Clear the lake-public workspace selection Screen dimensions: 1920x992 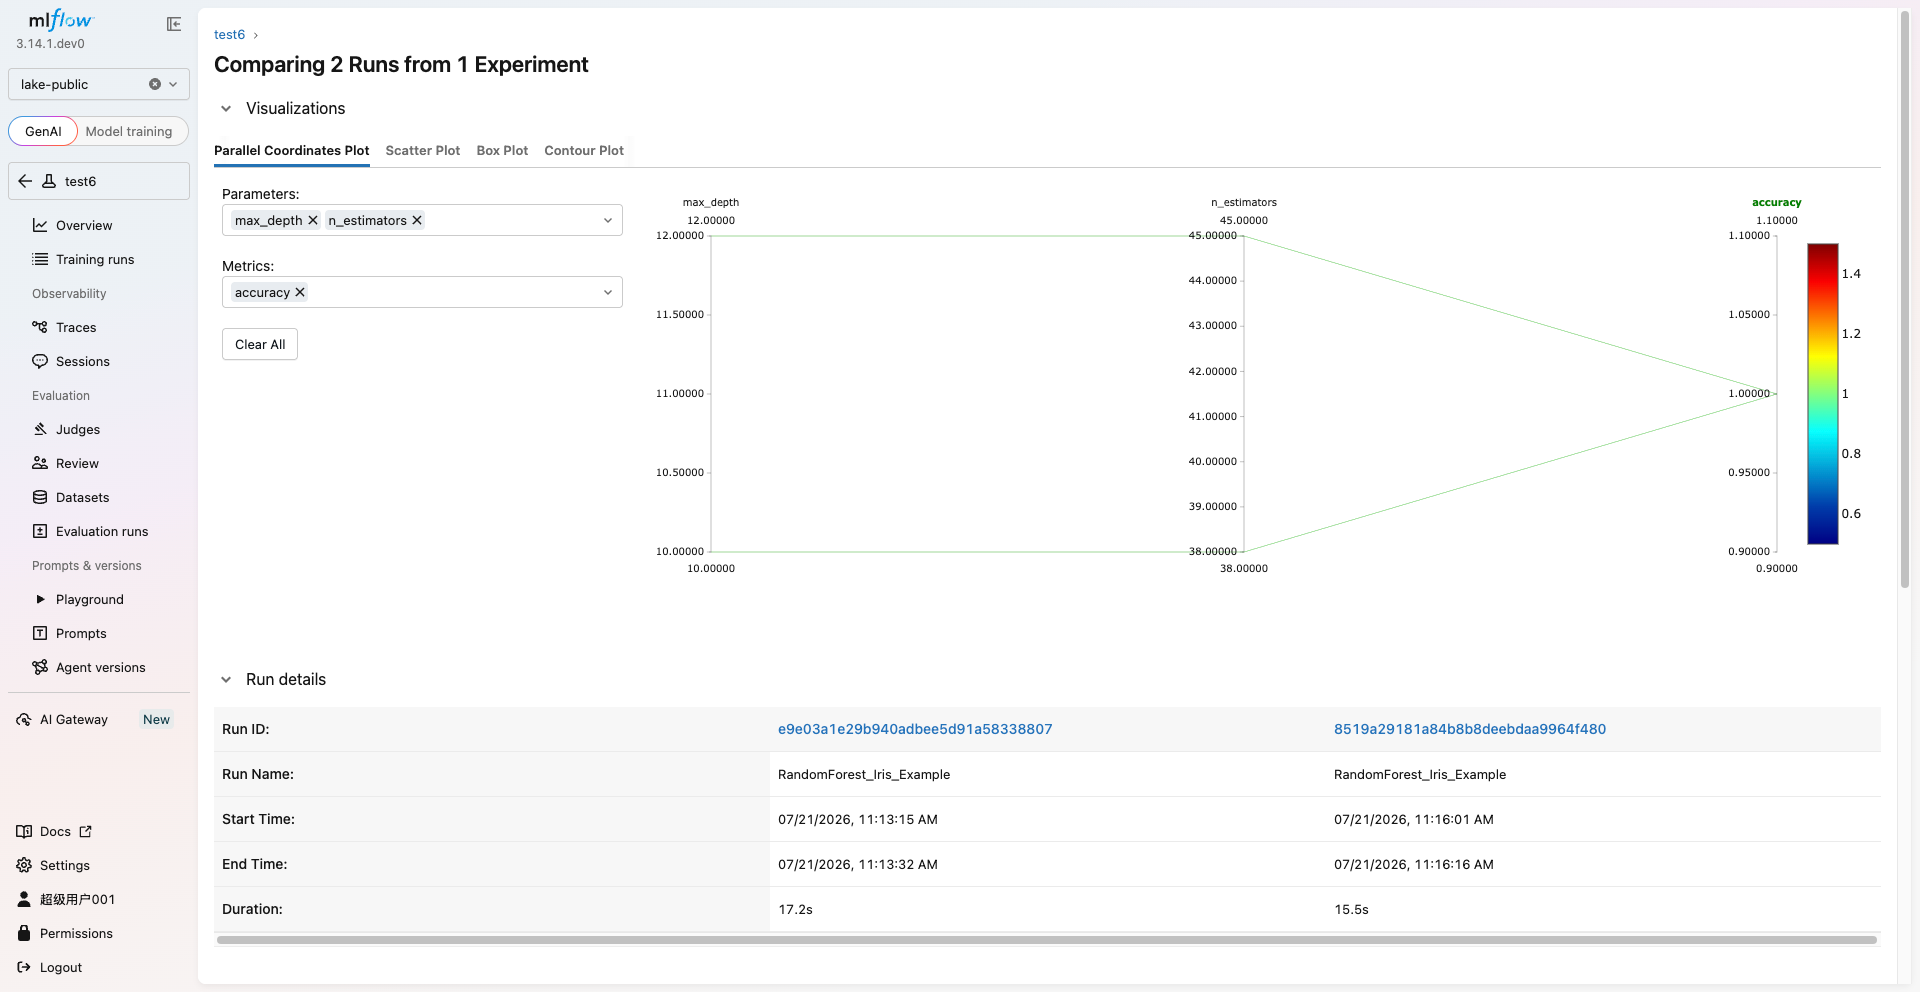pos(155,84)
